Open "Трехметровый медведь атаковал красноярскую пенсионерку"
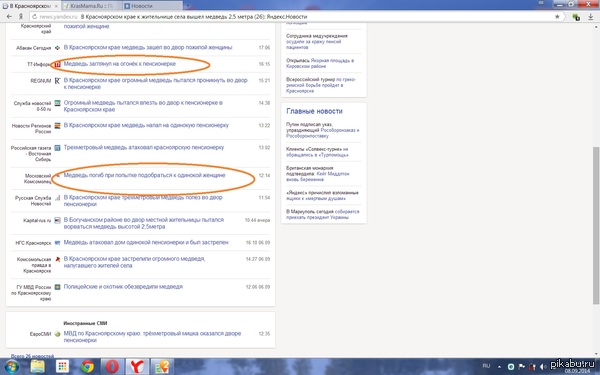 tap(143, 147)
